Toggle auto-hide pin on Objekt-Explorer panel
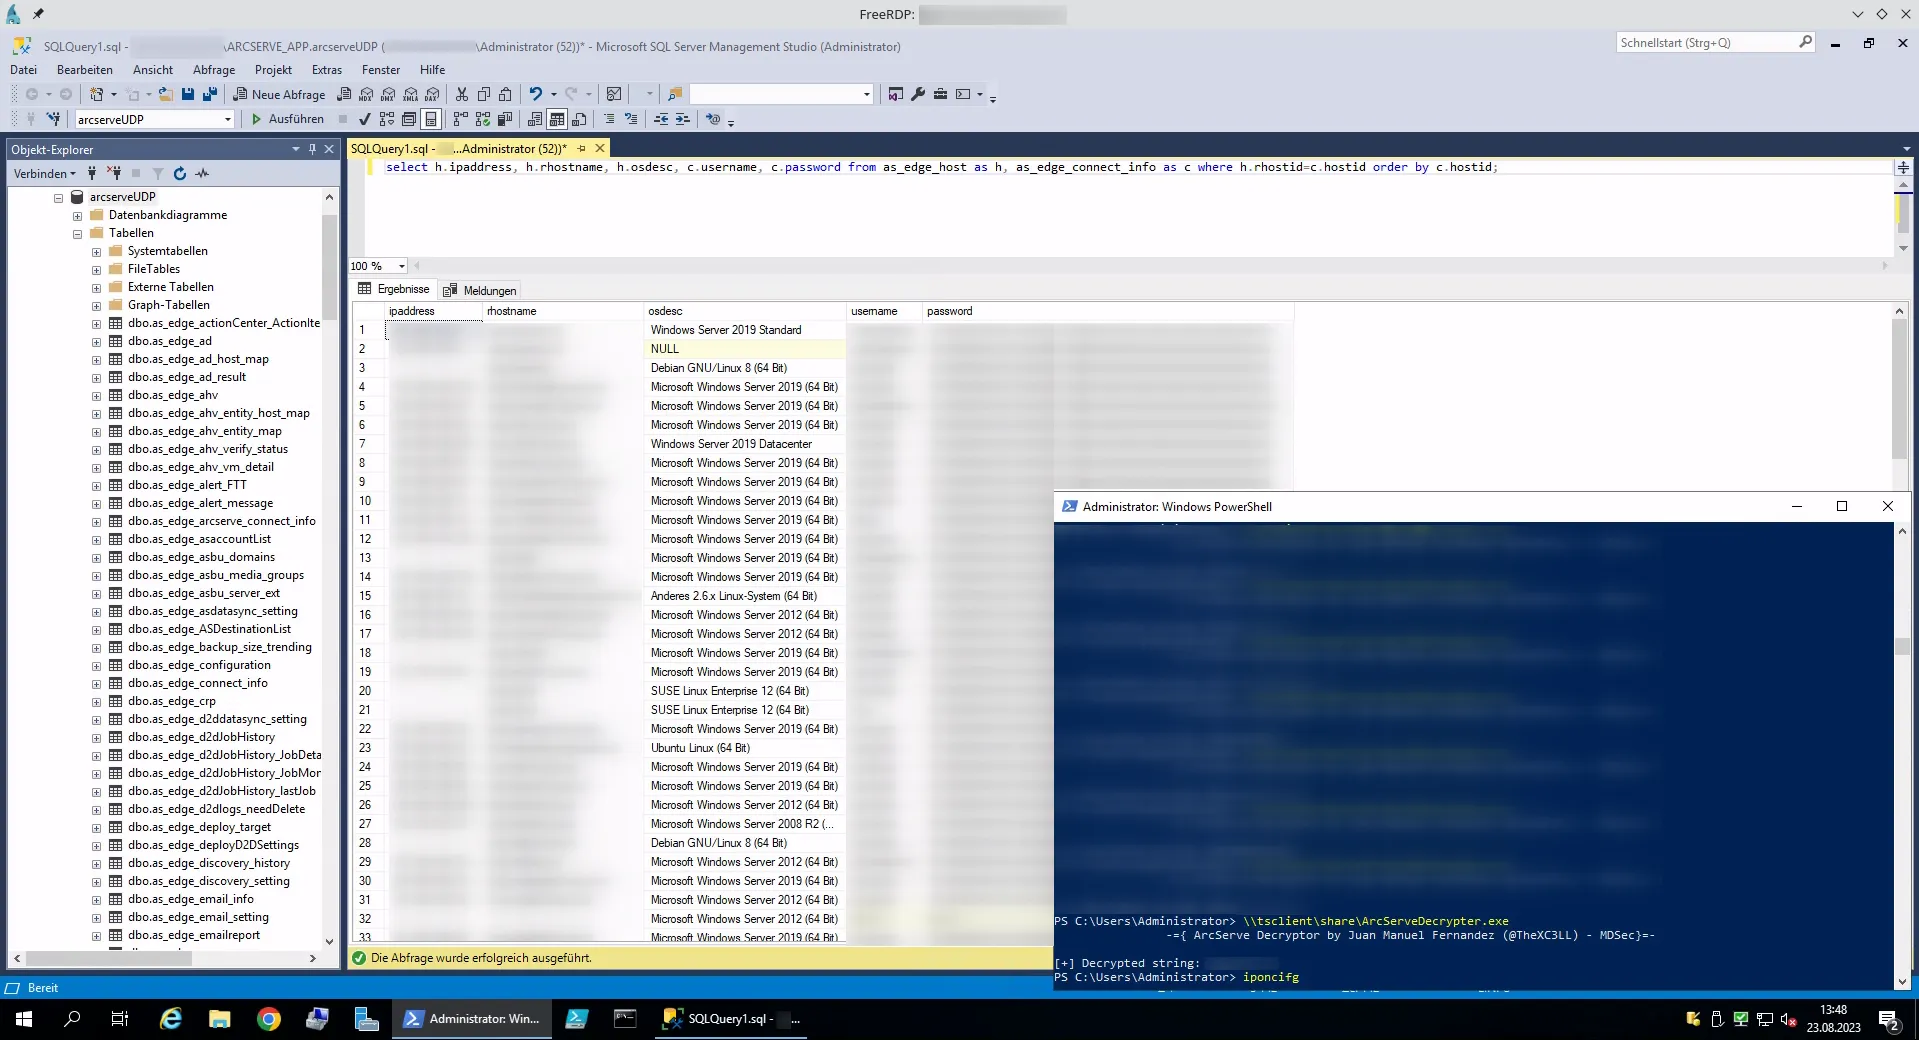Image resolution: width=1919 pixels, height=1040 pixels. (x=312, y=149)
